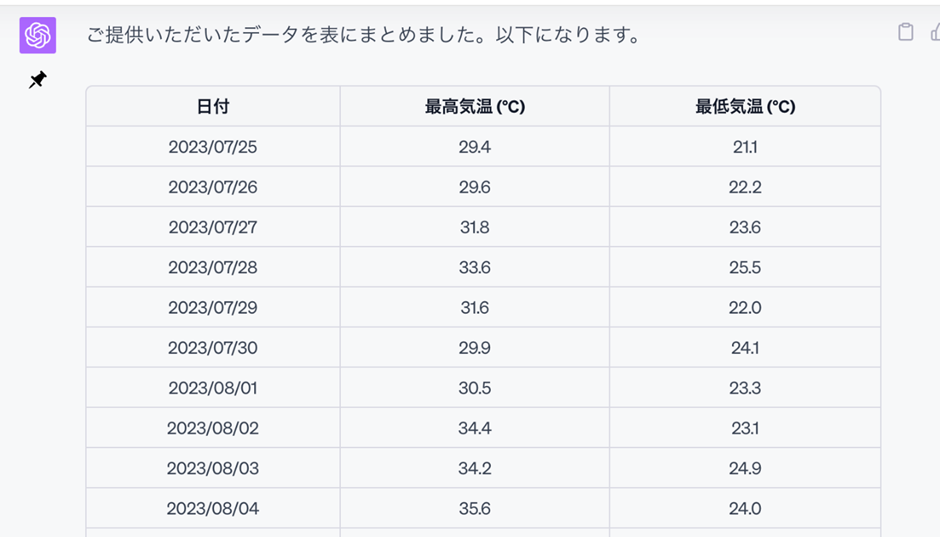The image size is (940, 537).
Task: Click the 最高気温 (°C) column header
Action: [x=475, y=107]
